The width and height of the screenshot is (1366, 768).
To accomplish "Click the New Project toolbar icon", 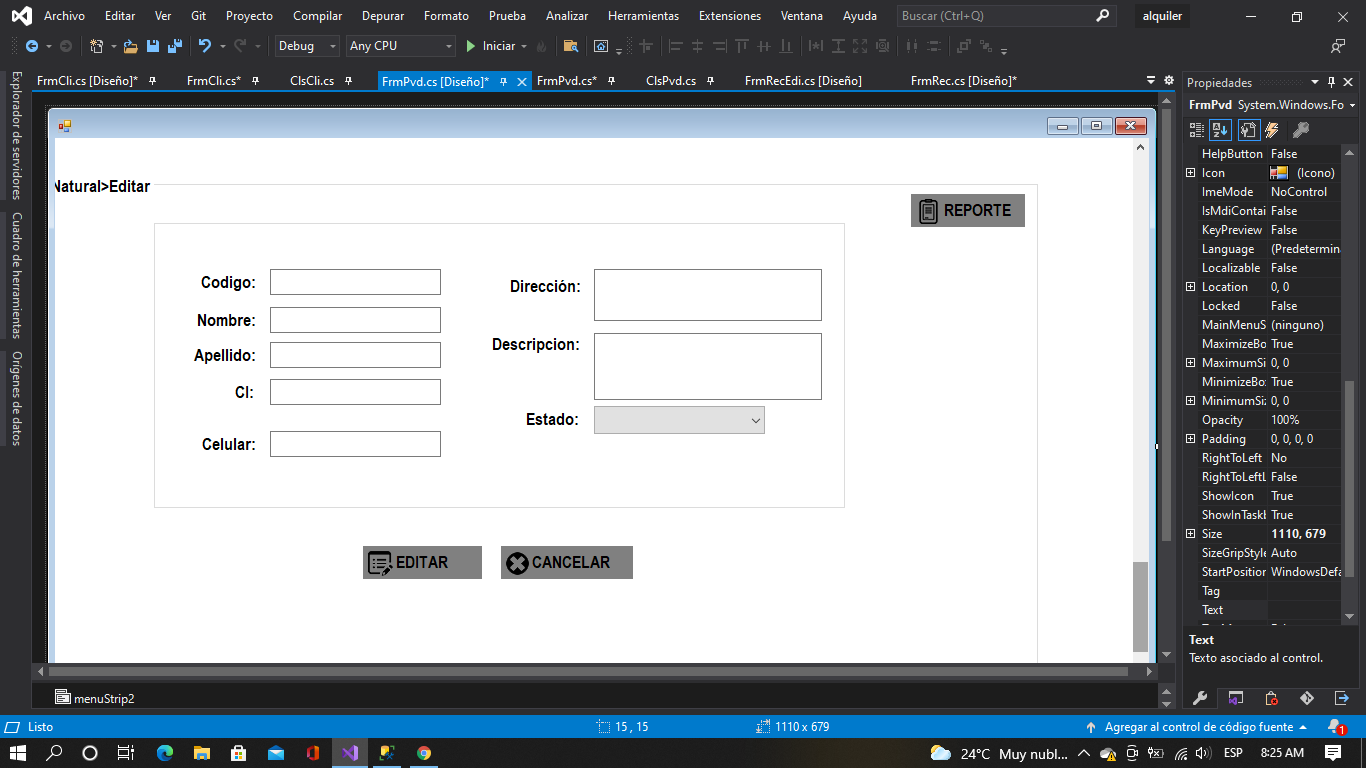I will pyautogui.click(x=96, y=46).
